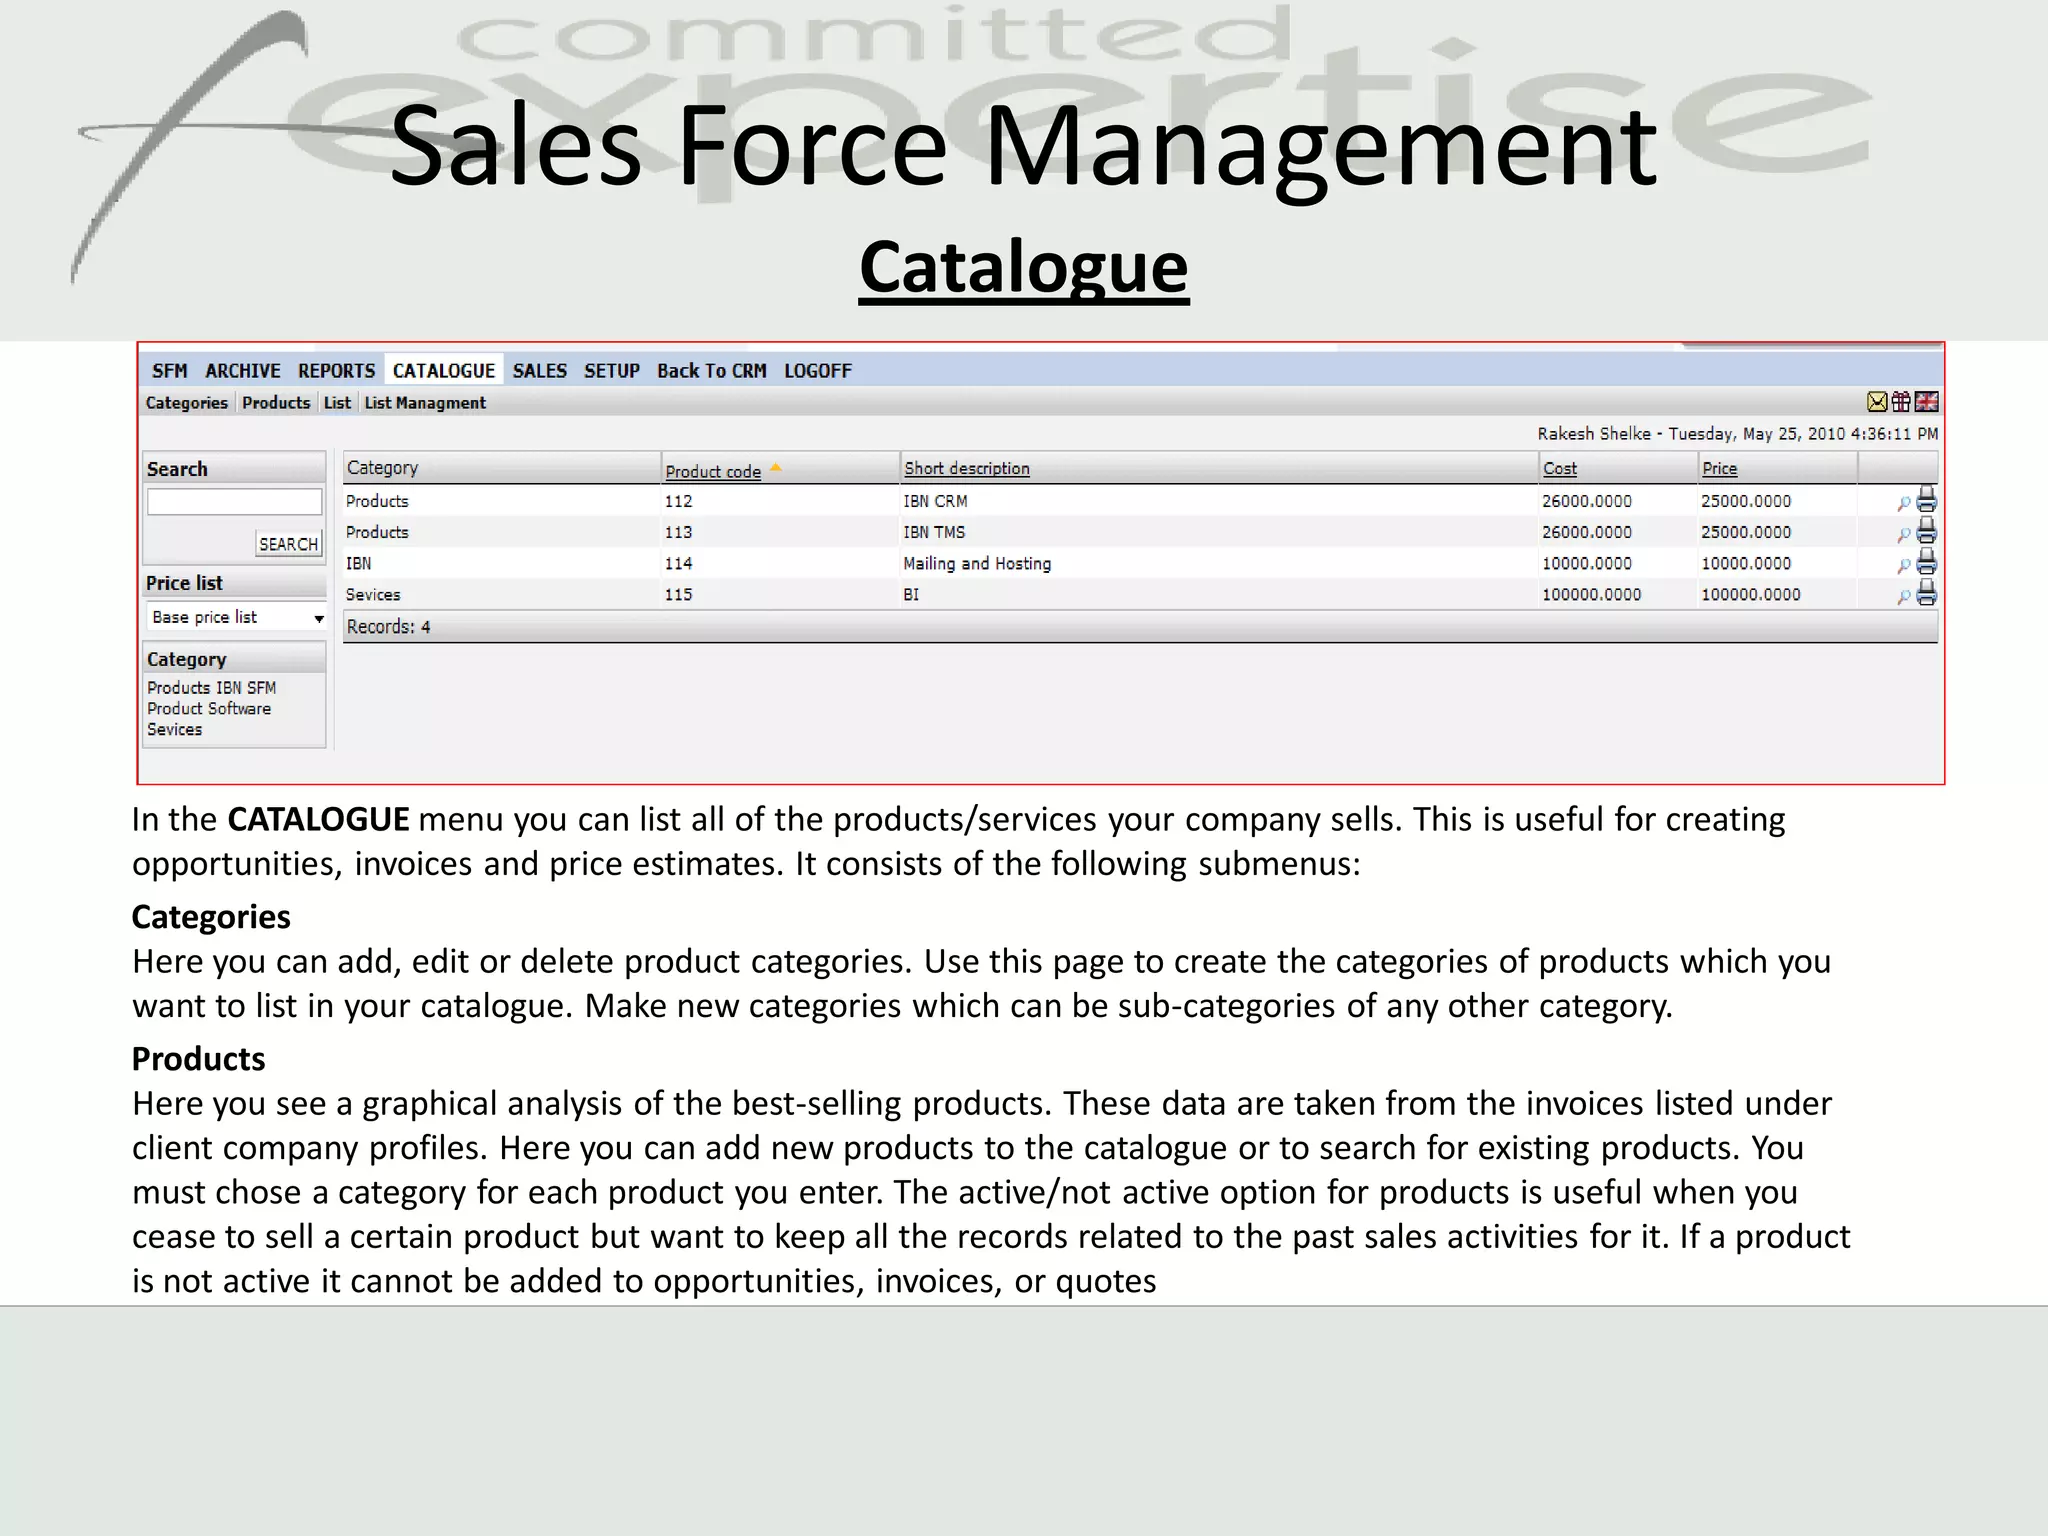Screen dimensions: 2048x1536
Task: Click the Rakesh Shelke user and date text
Action: pyautogui.click(x=1737, y=434)
